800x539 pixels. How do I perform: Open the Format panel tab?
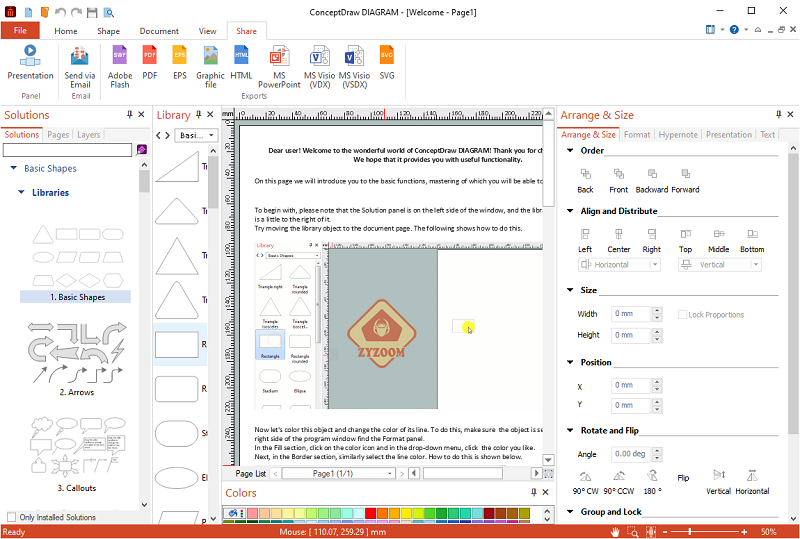pyautogui.click(x=637, y=135)
